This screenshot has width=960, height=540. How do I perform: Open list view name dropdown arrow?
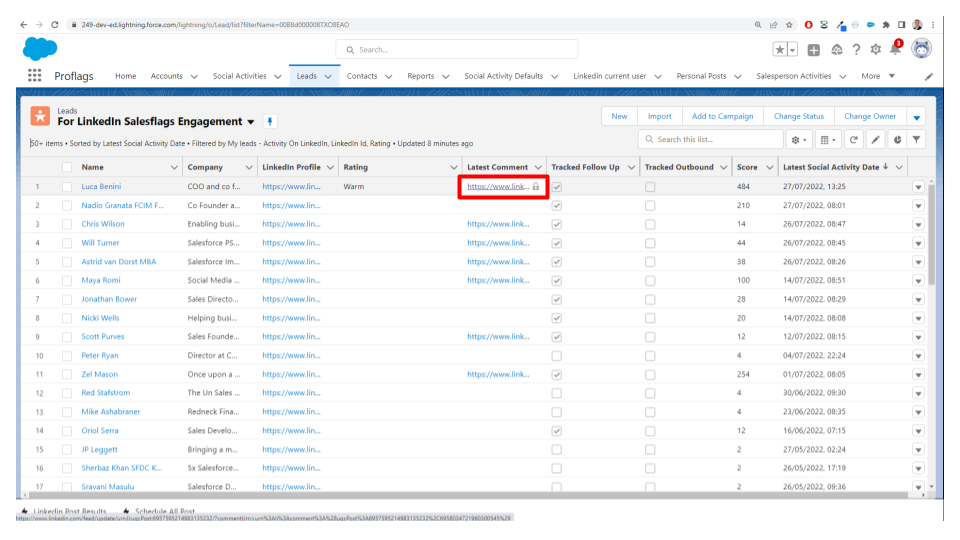pyautogui.click(x=251, y=122)
